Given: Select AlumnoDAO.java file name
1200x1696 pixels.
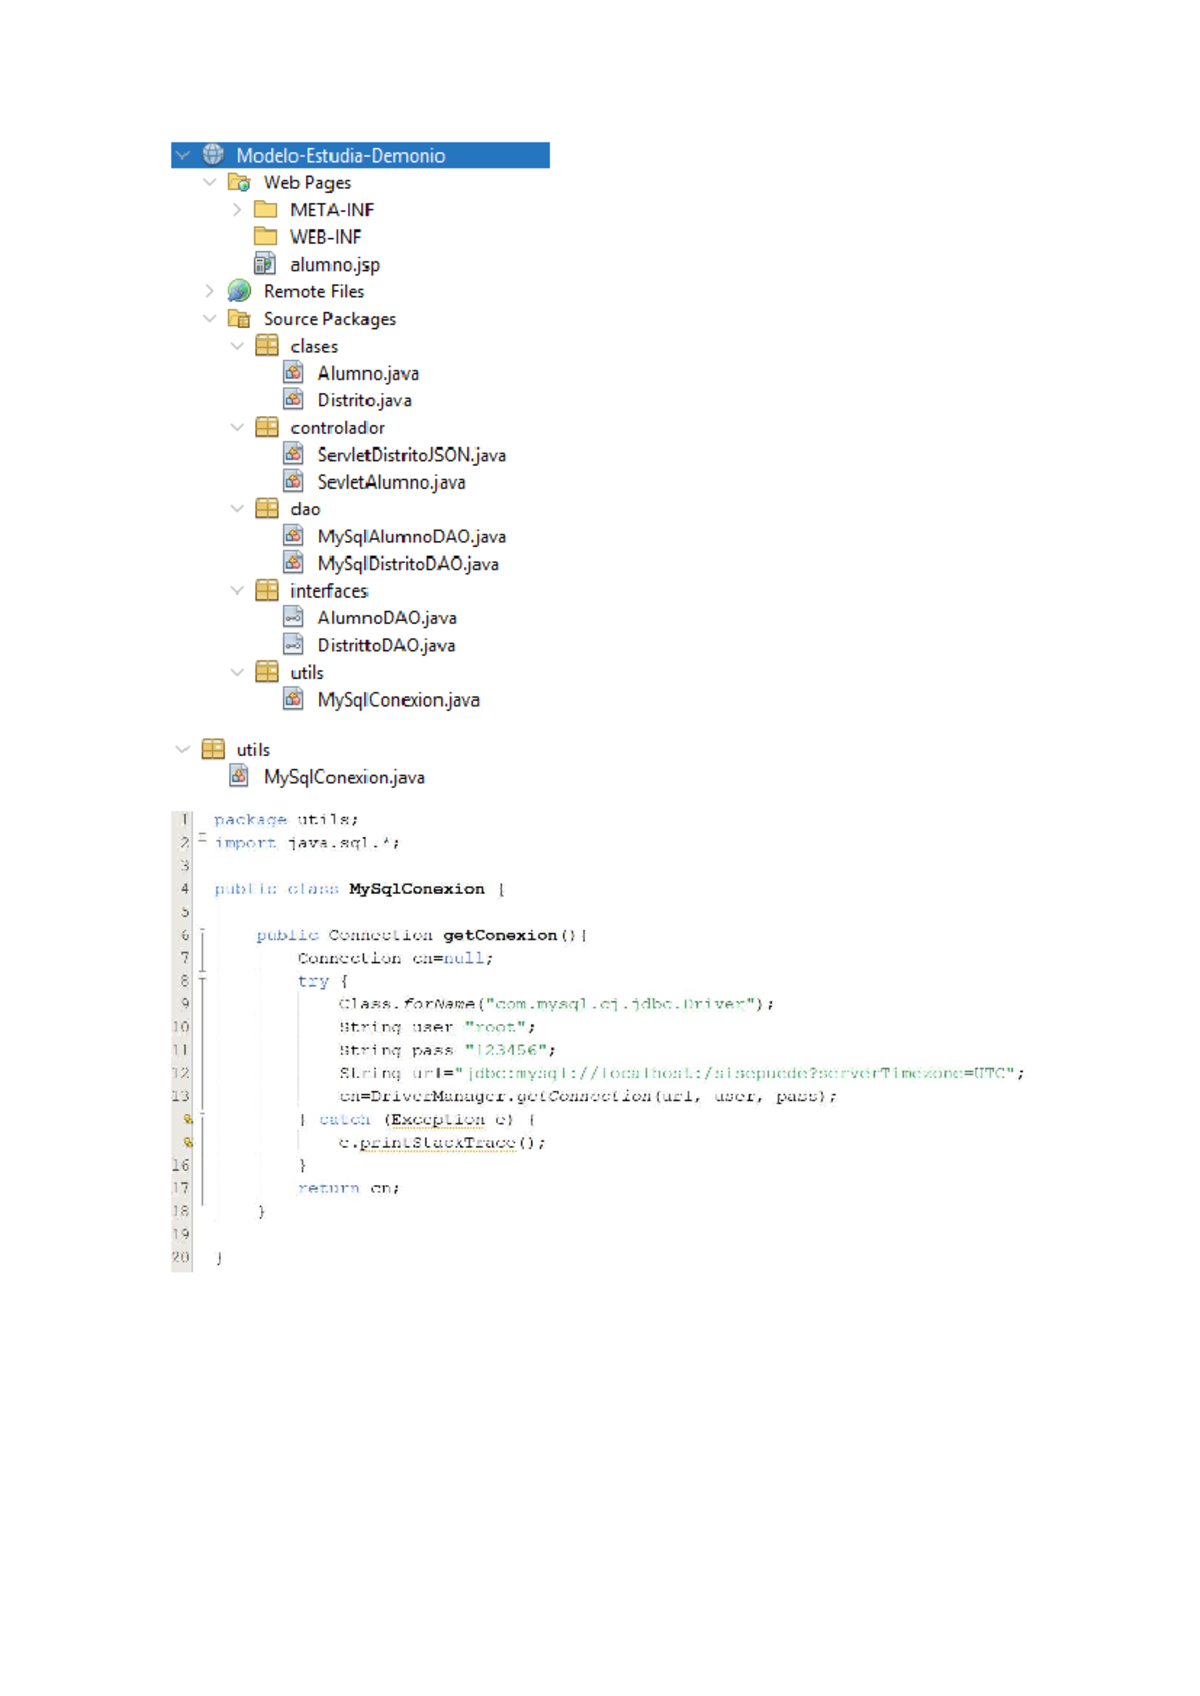Looking at the screenshot, I should click(x=387, y=618).
